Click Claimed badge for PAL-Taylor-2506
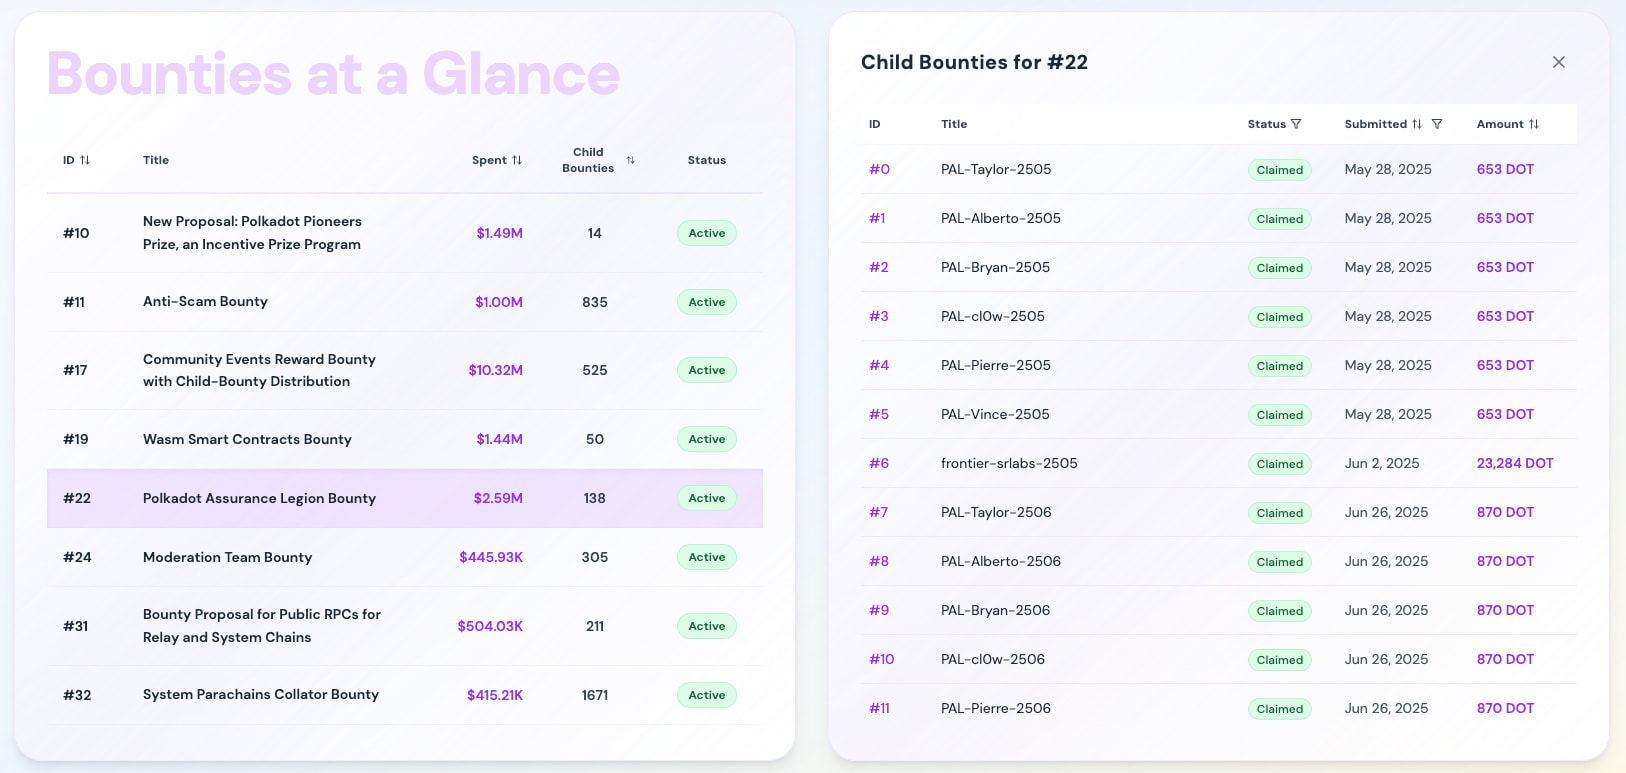 [1279, 512]
